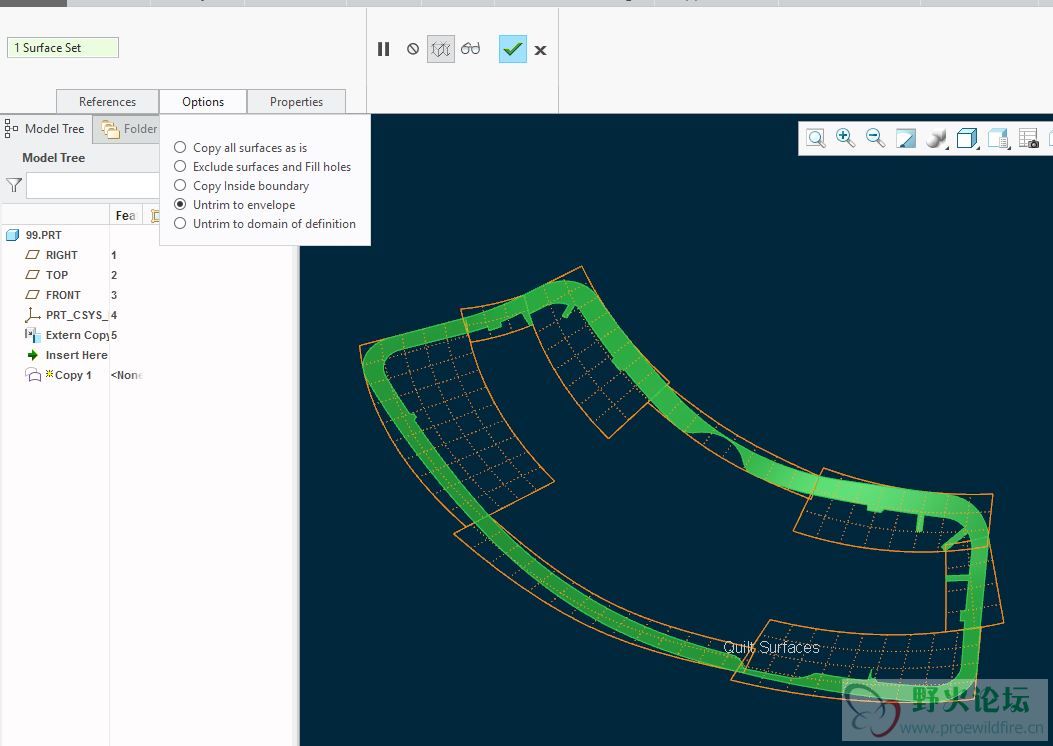Refit the model with the Refit icon
1053x746 pixels.
tap(816, 138)
